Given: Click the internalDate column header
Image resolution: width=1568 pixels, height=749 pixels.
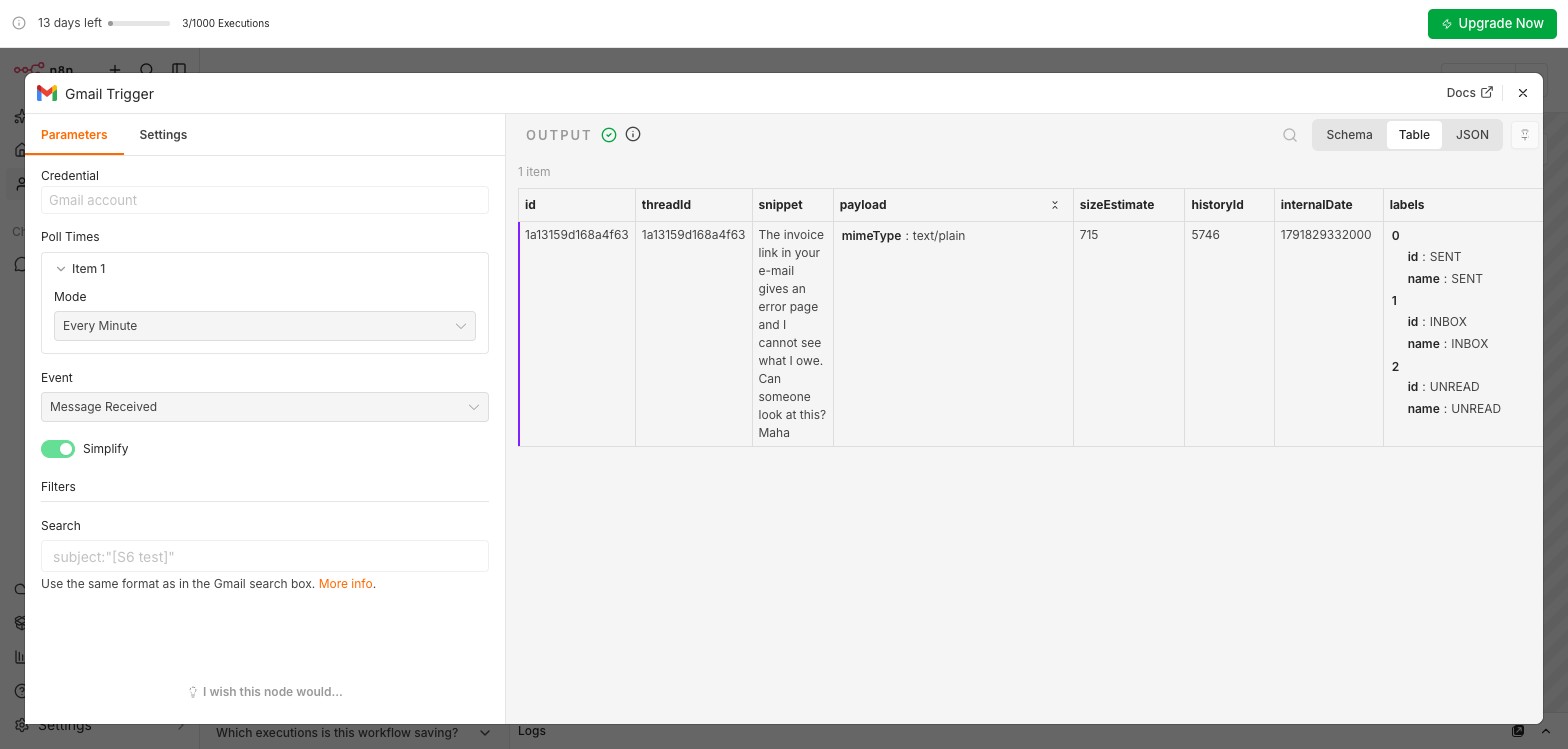Looking at the screenshot, I should pos(1329,205).
